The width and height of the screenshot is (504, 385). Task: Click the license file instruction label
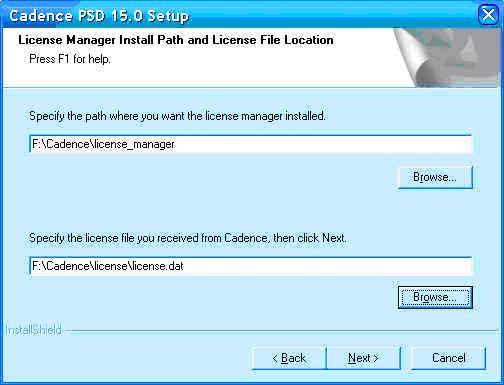pos(188,238)
